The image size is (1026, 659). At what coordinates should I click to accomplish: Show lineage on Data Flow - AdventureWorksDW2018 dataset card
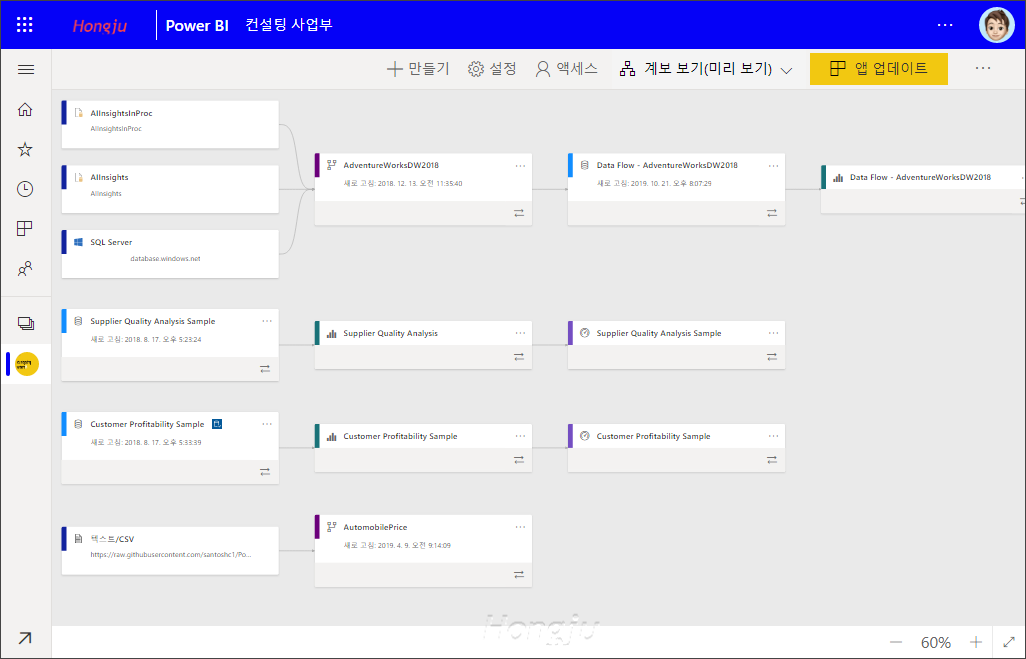[x=772, y=213]
